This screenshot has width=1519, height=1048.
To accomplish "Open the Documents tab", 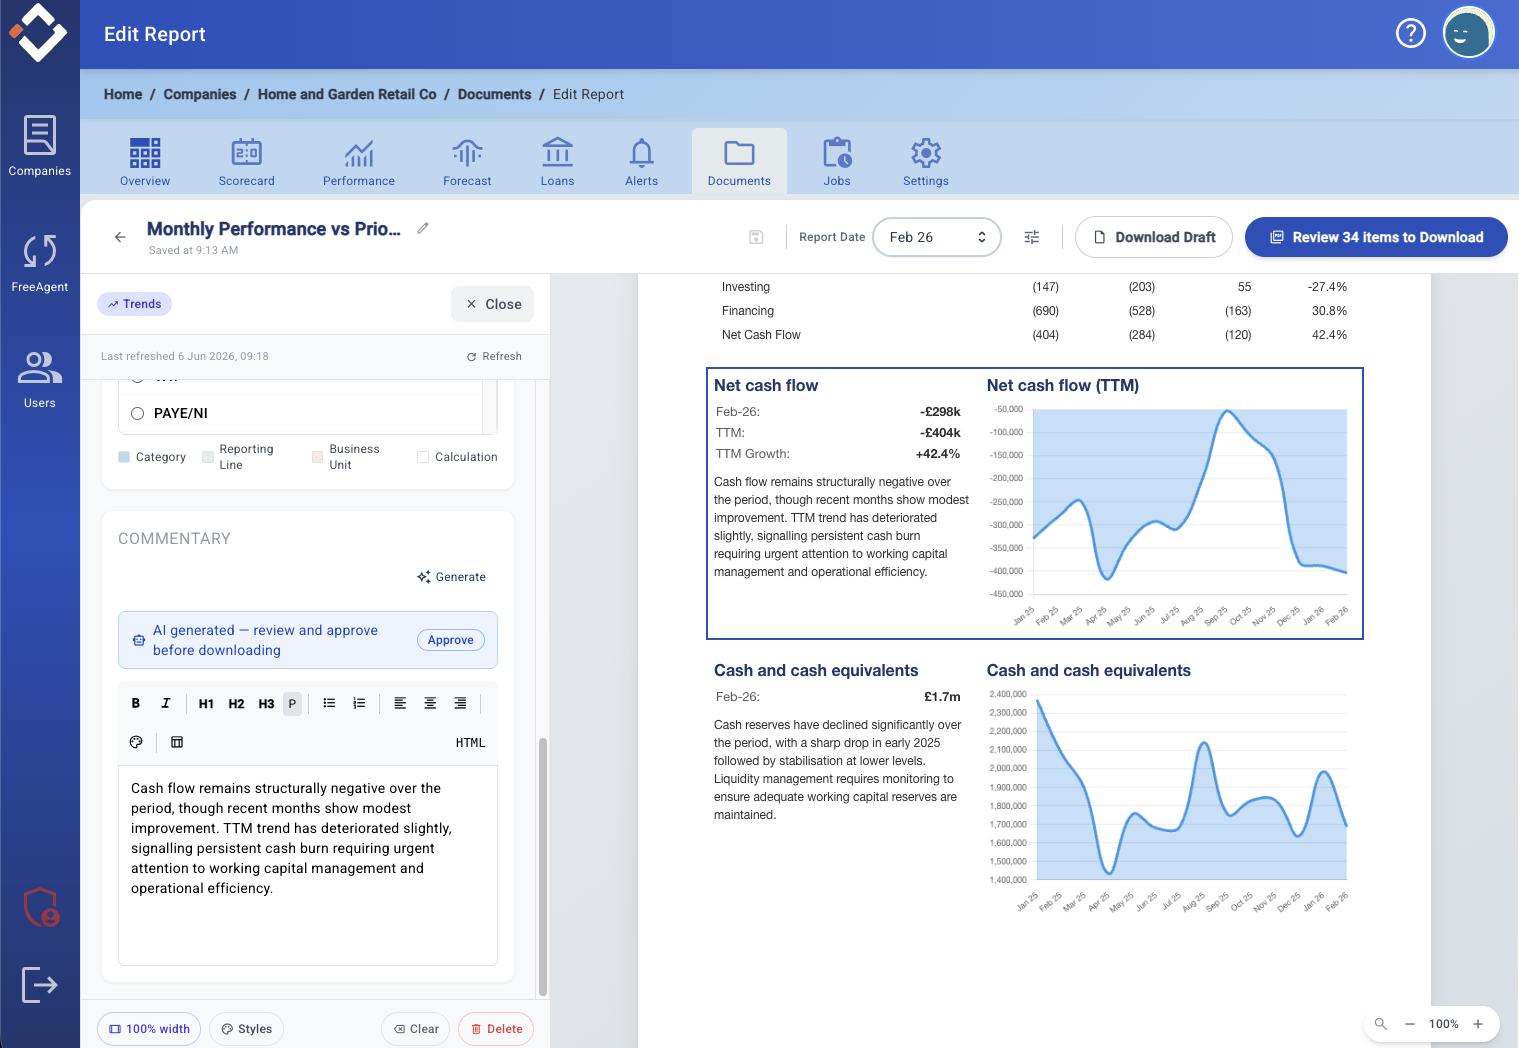I will click(739, 161).
